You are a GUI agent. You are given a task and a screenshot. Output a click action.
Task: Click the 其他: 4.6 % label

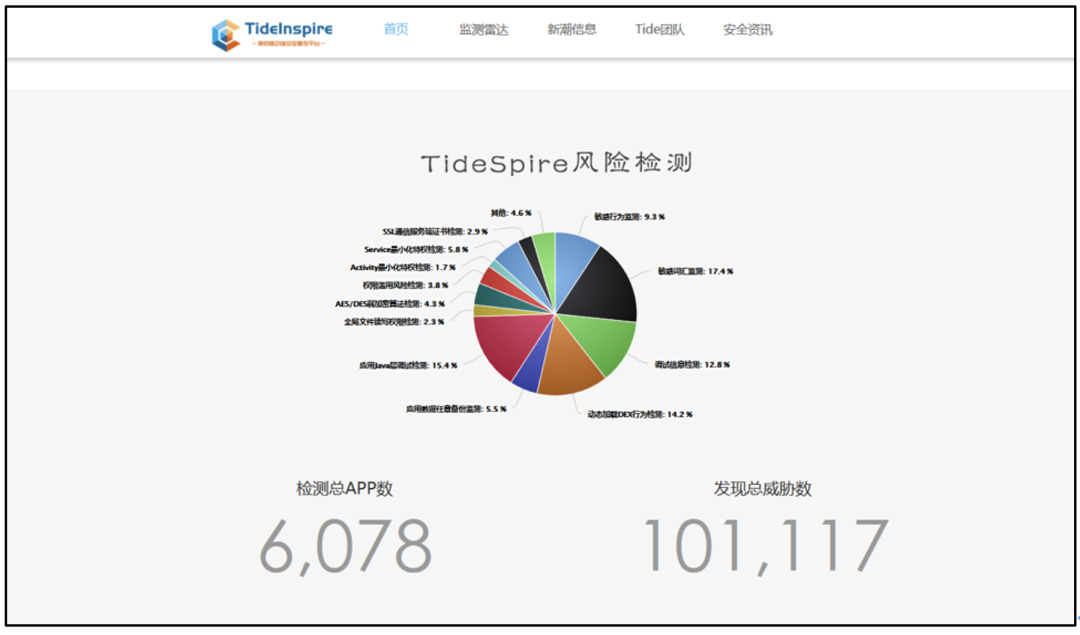[x=511, y=213]
